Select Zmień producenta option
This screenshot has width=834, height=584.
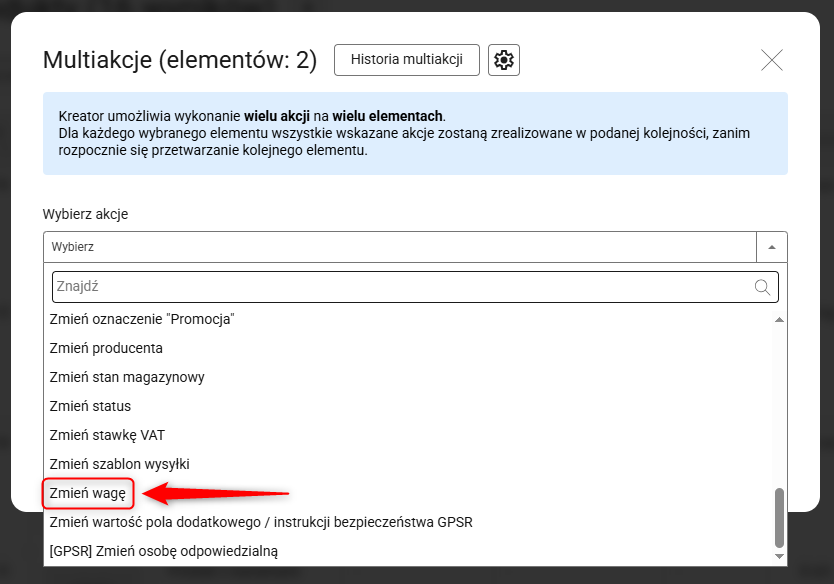point(106,348)
